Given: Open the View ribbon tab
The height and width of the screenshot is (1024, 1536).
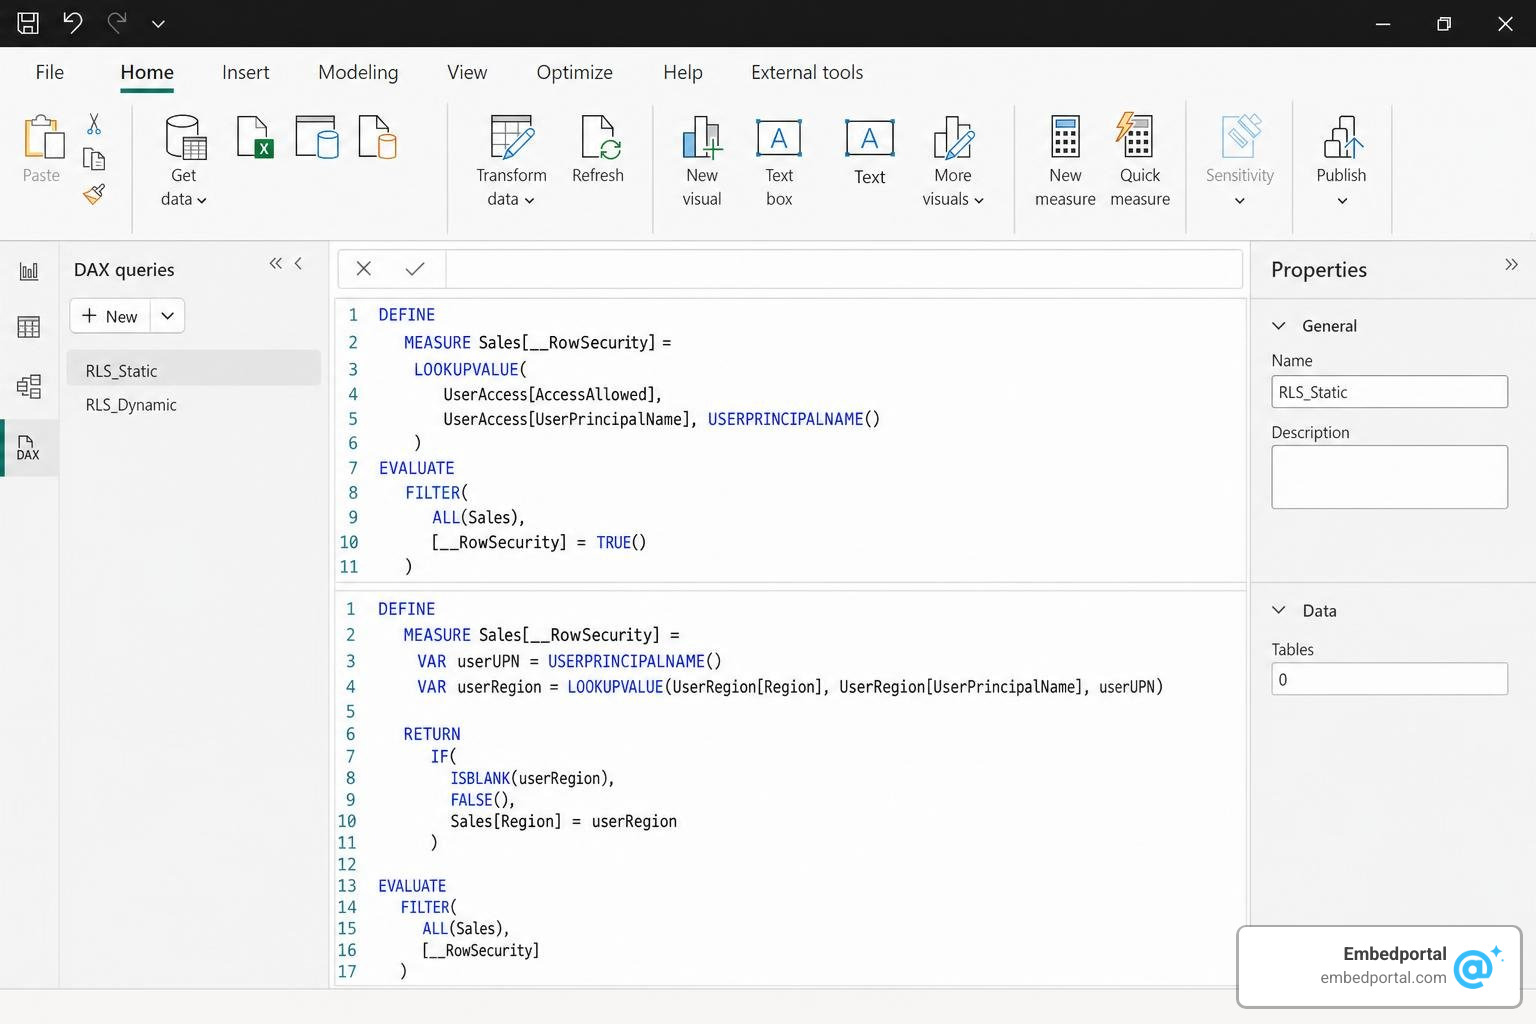Looking at the screenshot, I should click(x=467, y=72).
